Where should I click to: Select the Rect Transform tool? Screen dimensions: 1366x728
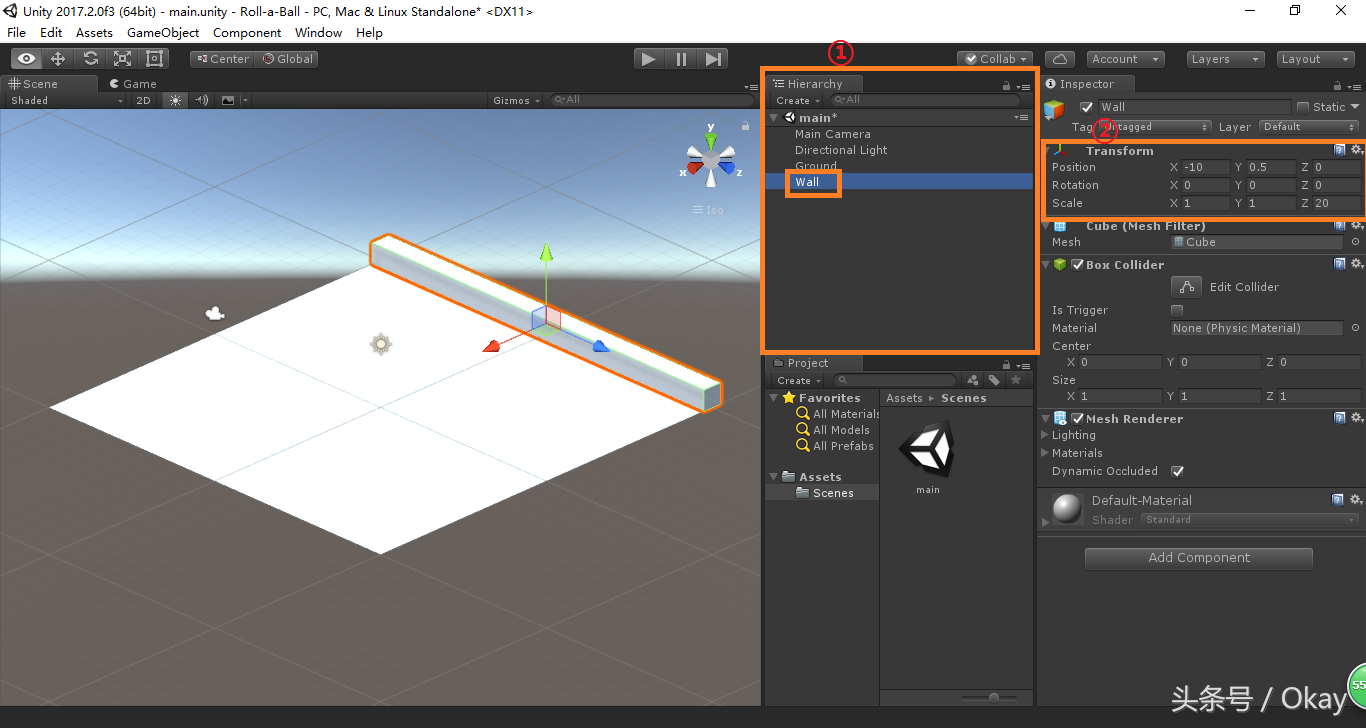click(x=154, y=59)
